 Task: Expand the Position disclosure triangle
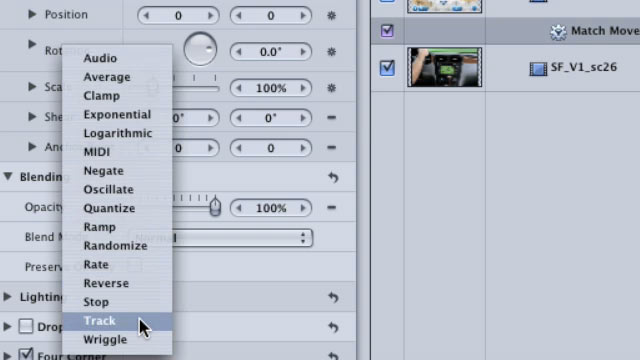point(32,14)
